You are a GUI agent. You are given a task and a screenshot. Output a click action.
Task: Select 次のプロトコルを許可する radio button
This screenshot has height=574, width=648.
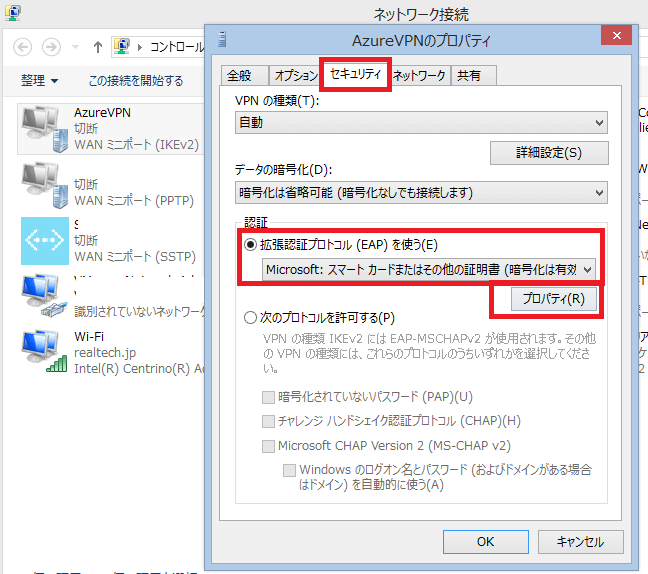[x=250, y=318]
